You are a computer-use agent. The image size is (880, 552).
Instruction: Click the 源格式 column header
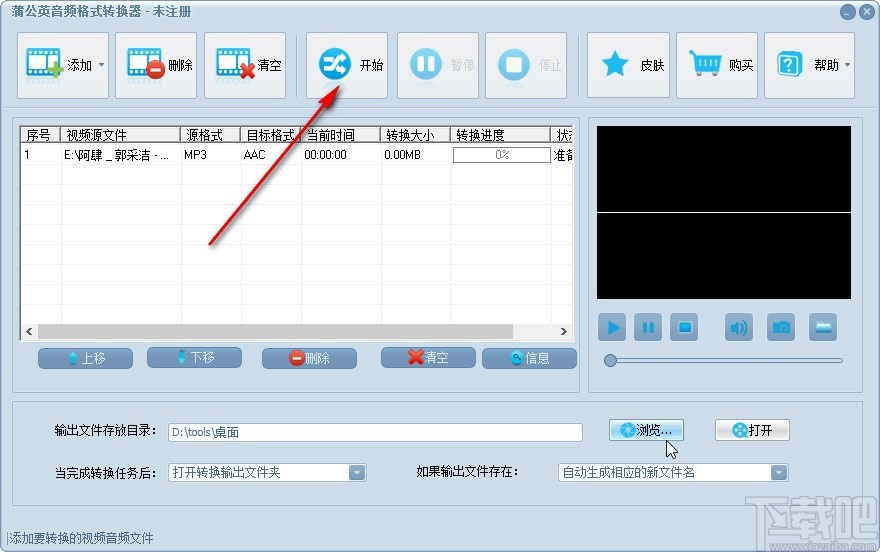(210, 135)
